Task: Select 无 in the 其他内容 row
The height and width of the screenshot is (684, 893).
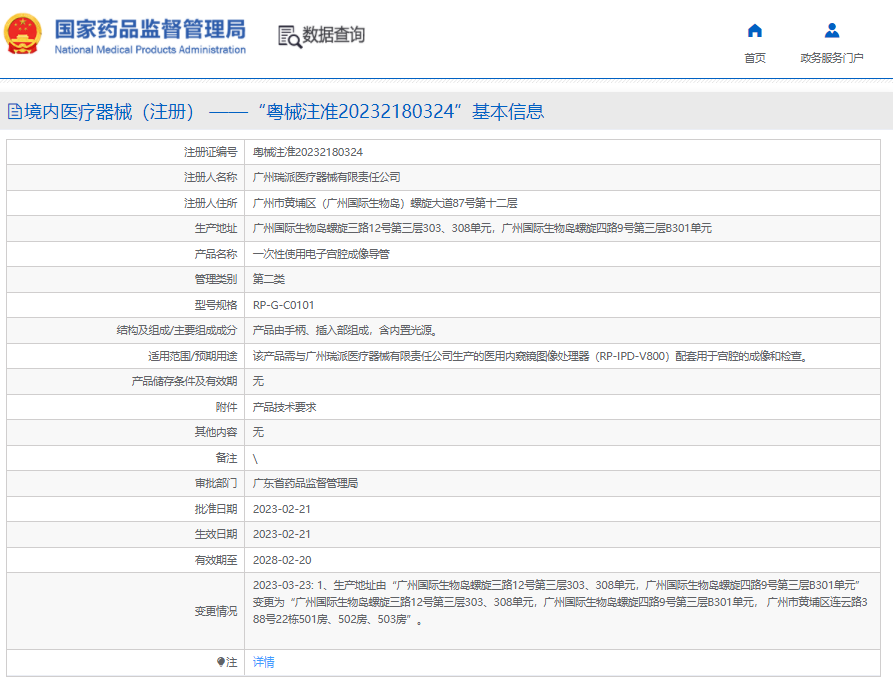Action: [x=258, y=432]
